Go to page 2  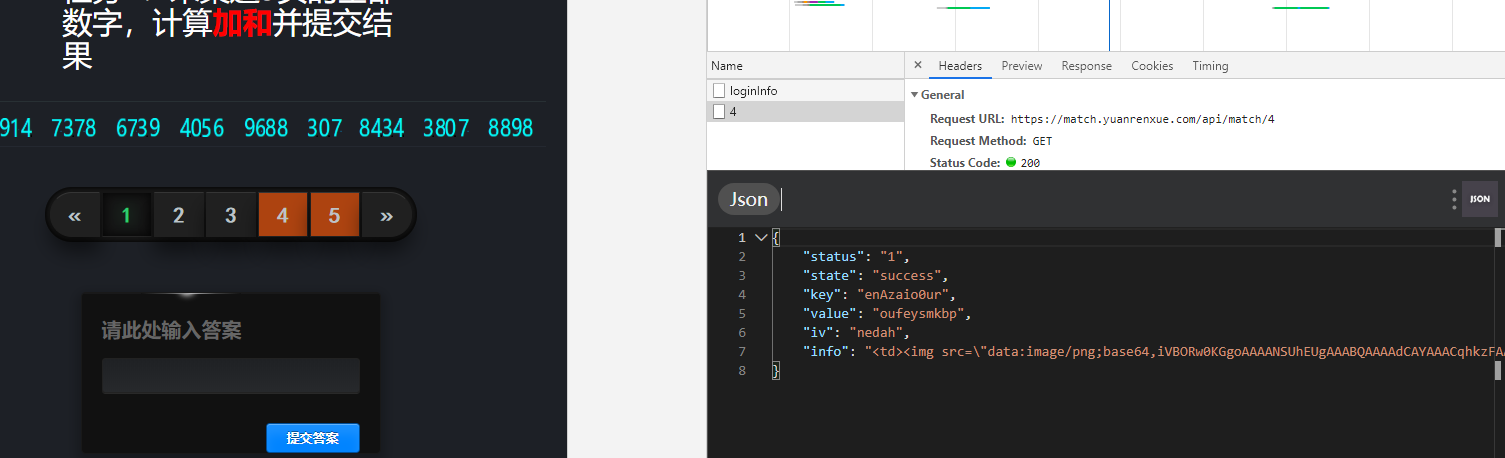coord(178,215)
